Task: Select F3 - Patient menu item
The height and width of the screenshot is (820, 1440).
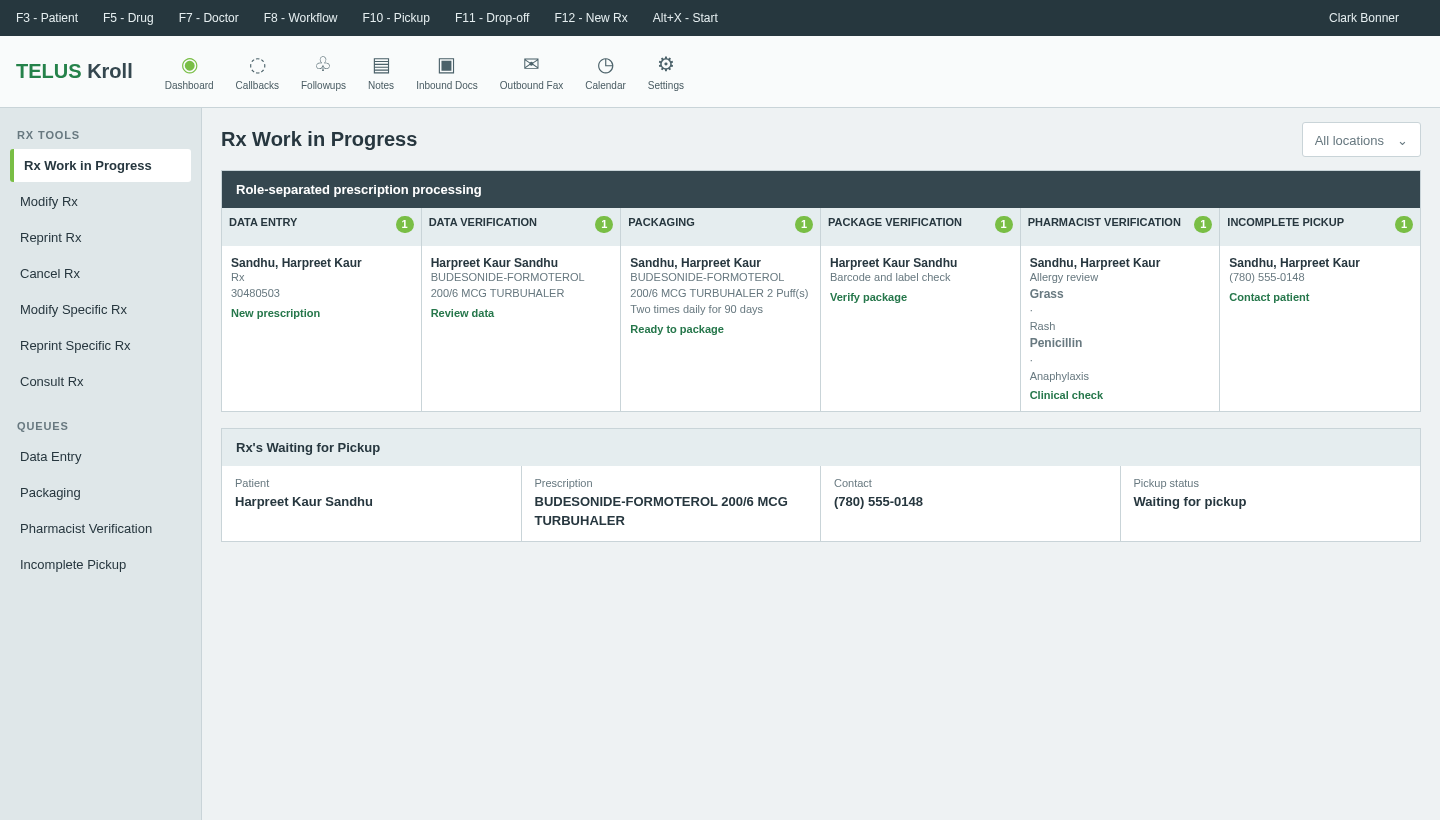Action: tap(47, 18)
